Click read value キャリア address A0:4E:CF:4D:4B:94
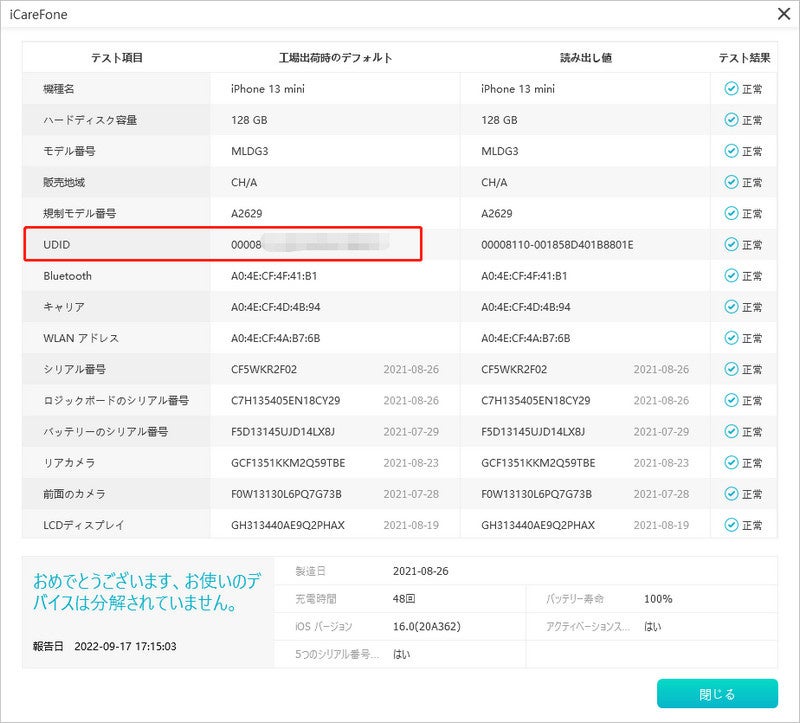The image size is (800, 723). (526, 307)
